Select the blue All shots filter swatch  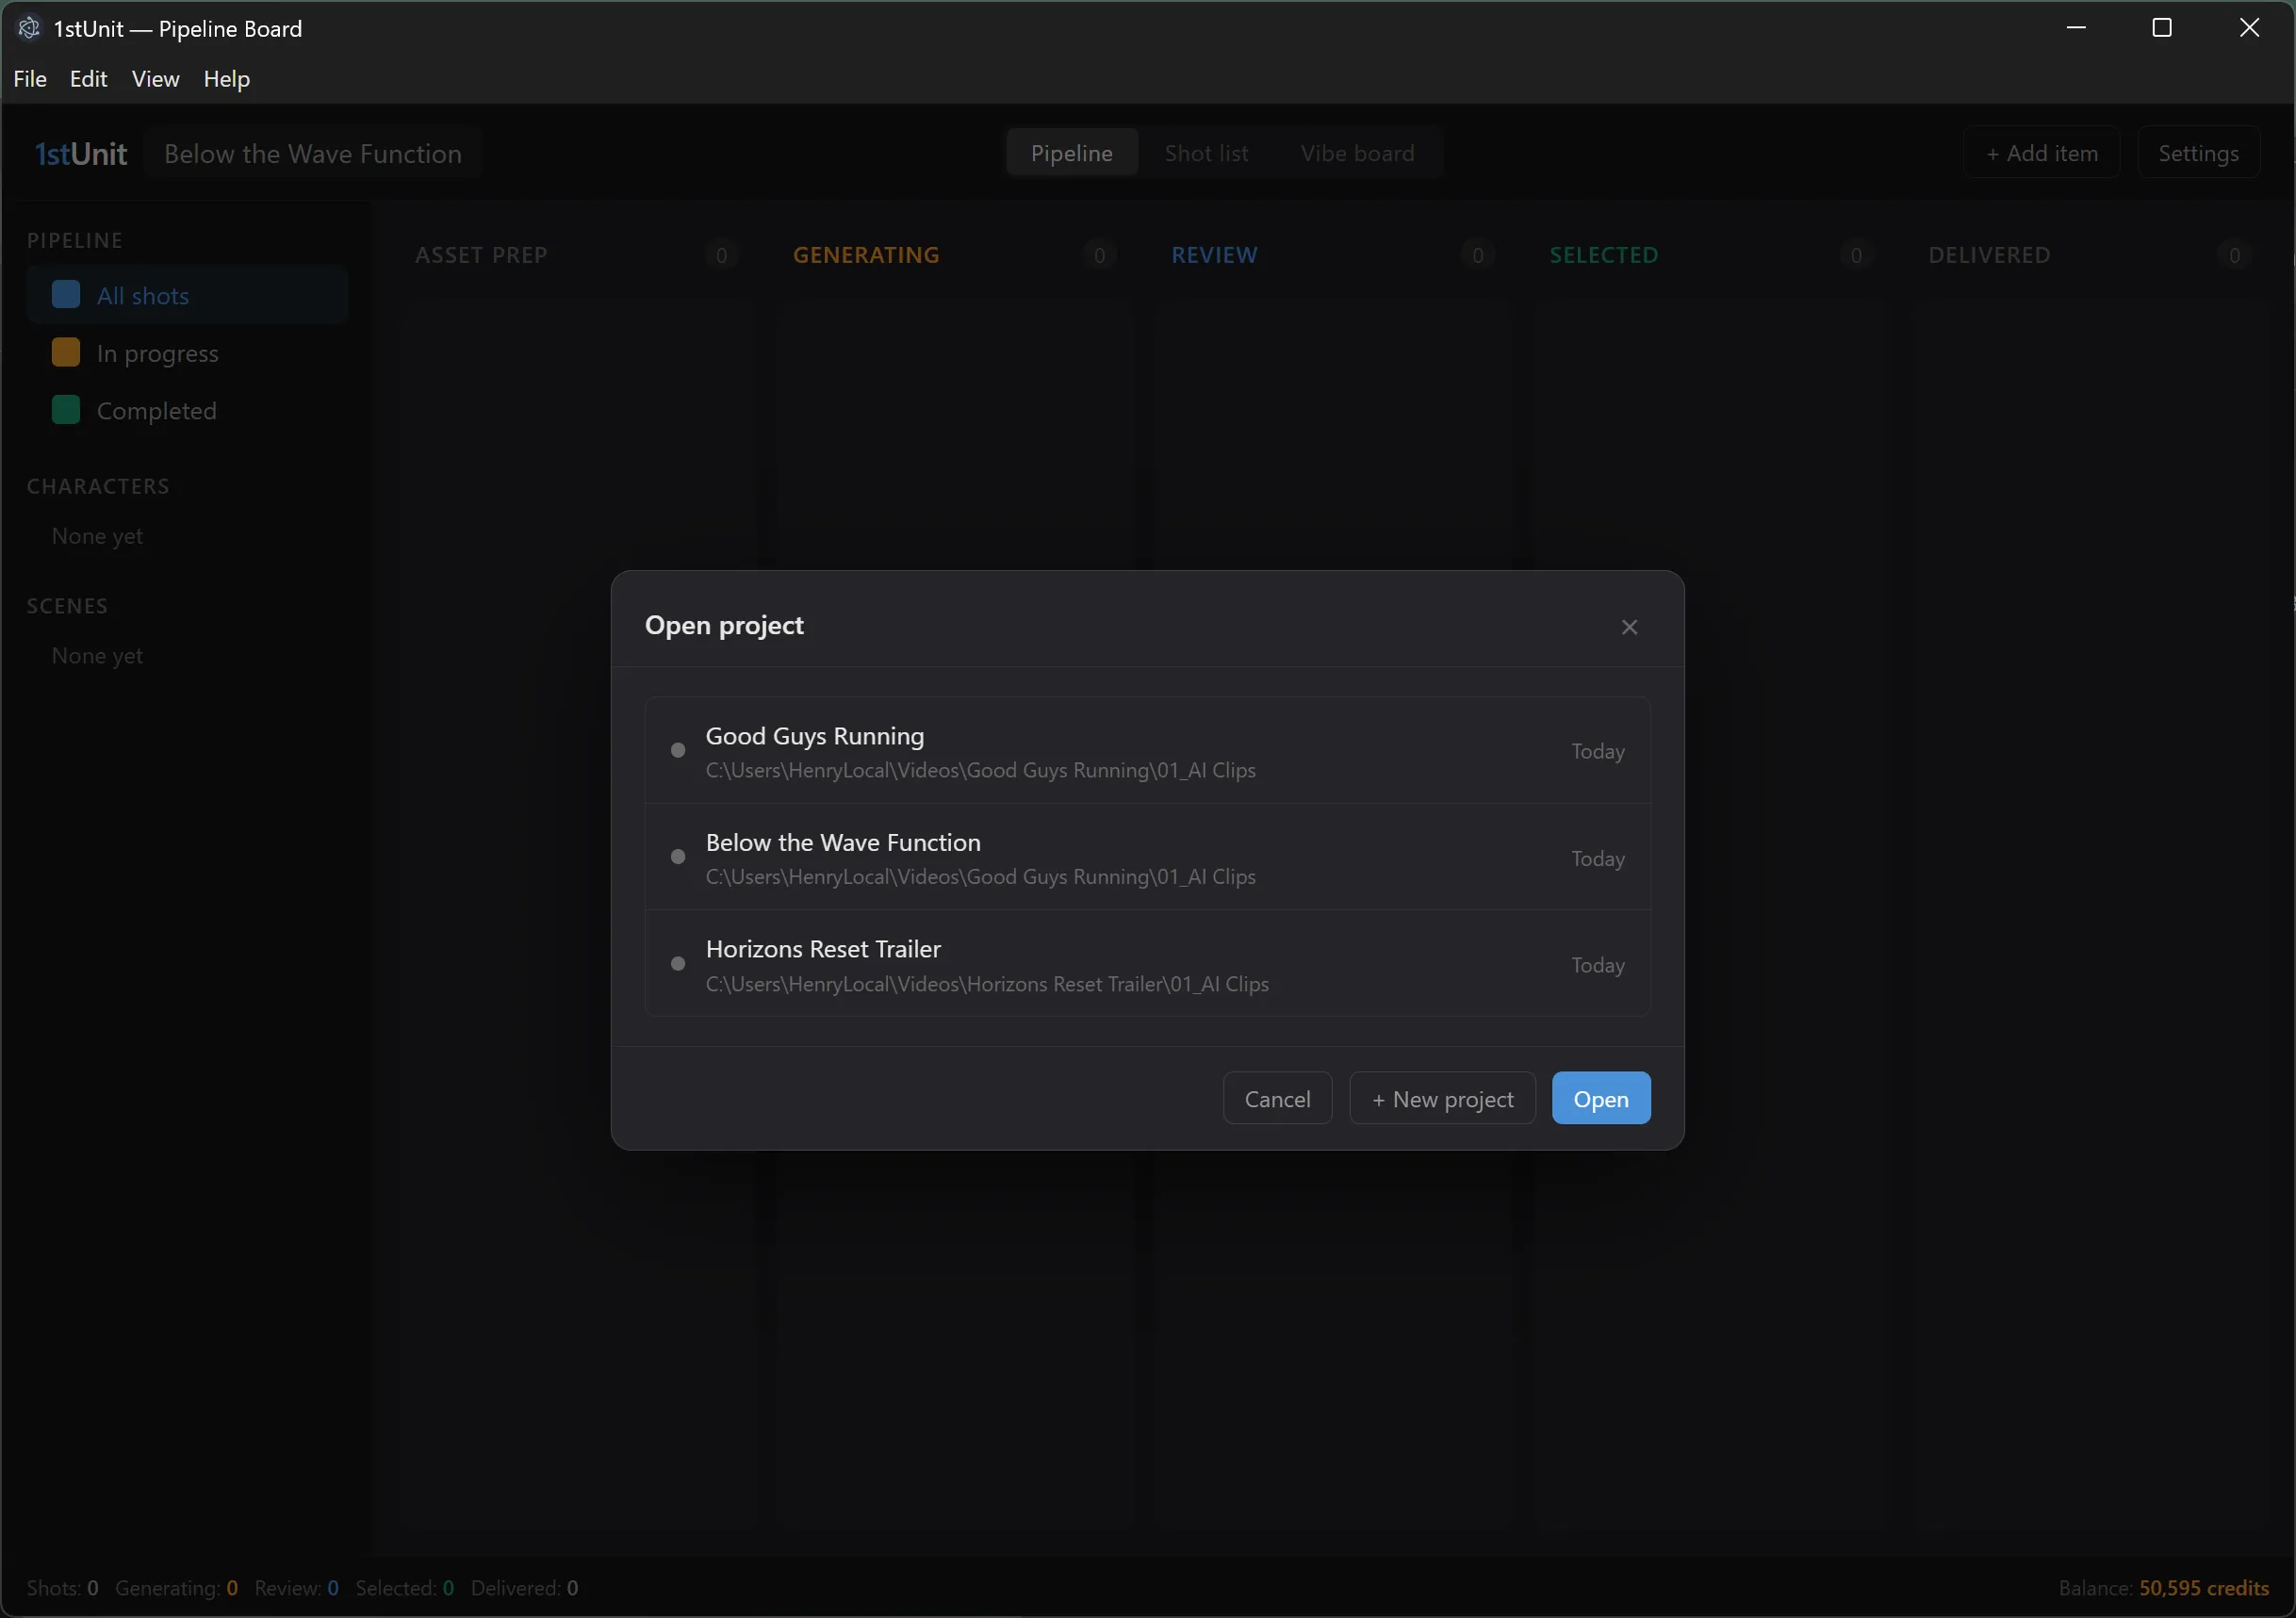pyautogui.click(x=66, y=295)
